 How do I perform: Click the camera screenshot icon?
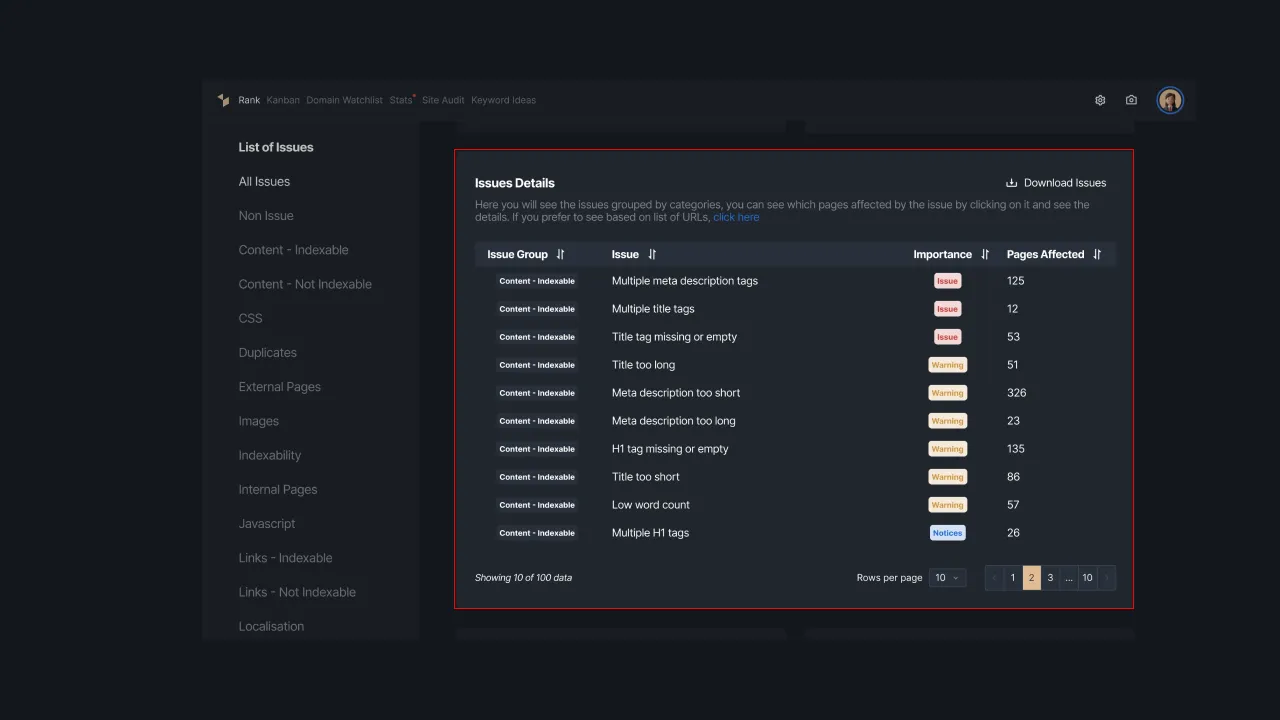(x=1131, y=100)
